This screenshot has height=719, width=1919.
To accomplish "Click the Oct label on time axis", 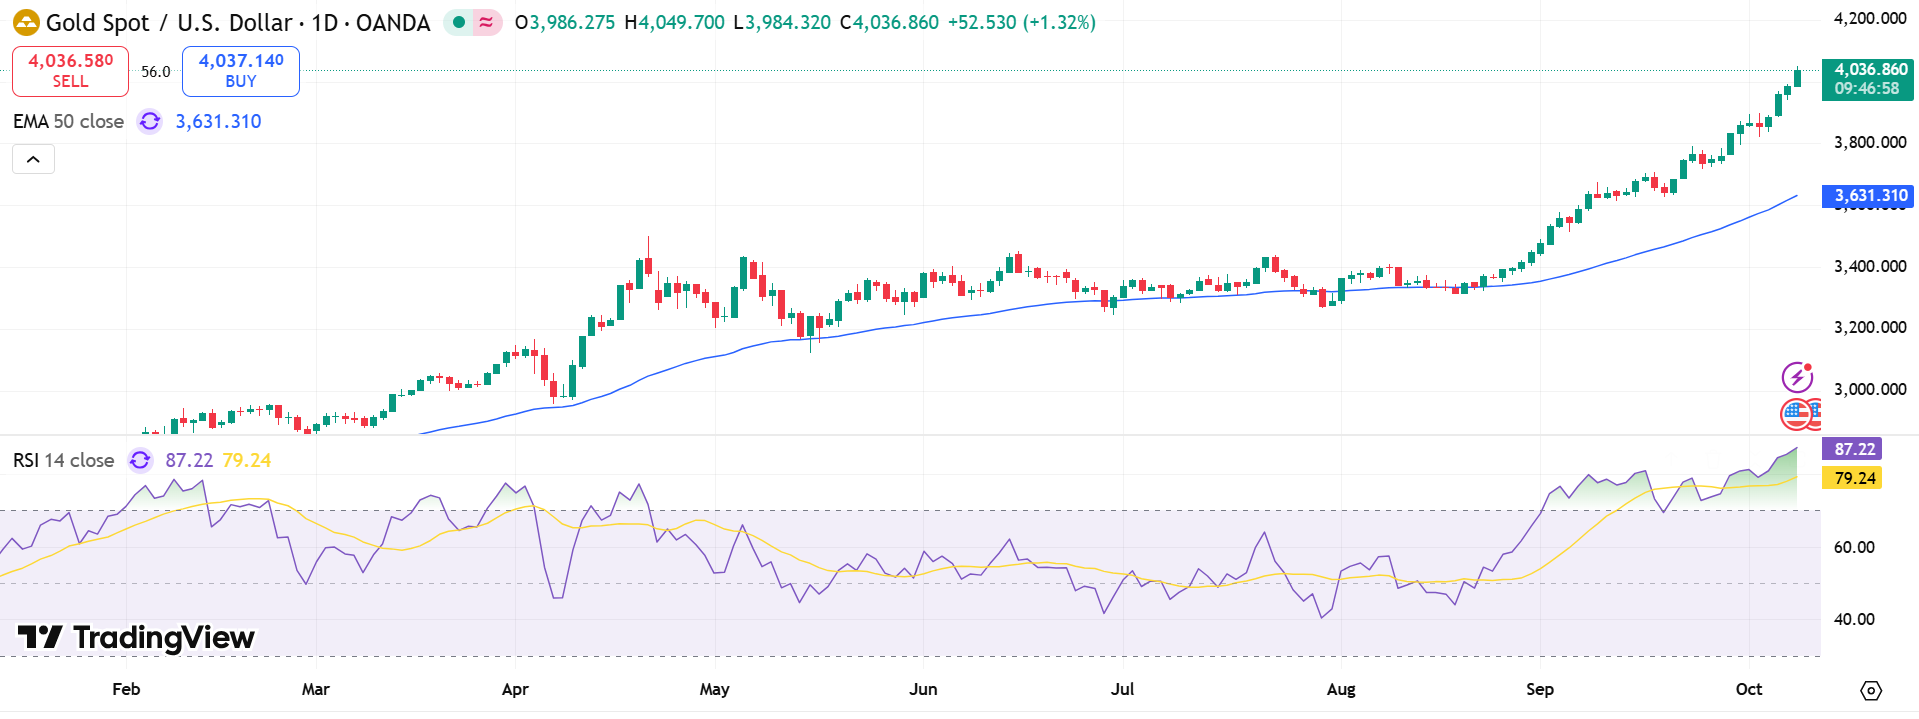I will [1749, 689].
